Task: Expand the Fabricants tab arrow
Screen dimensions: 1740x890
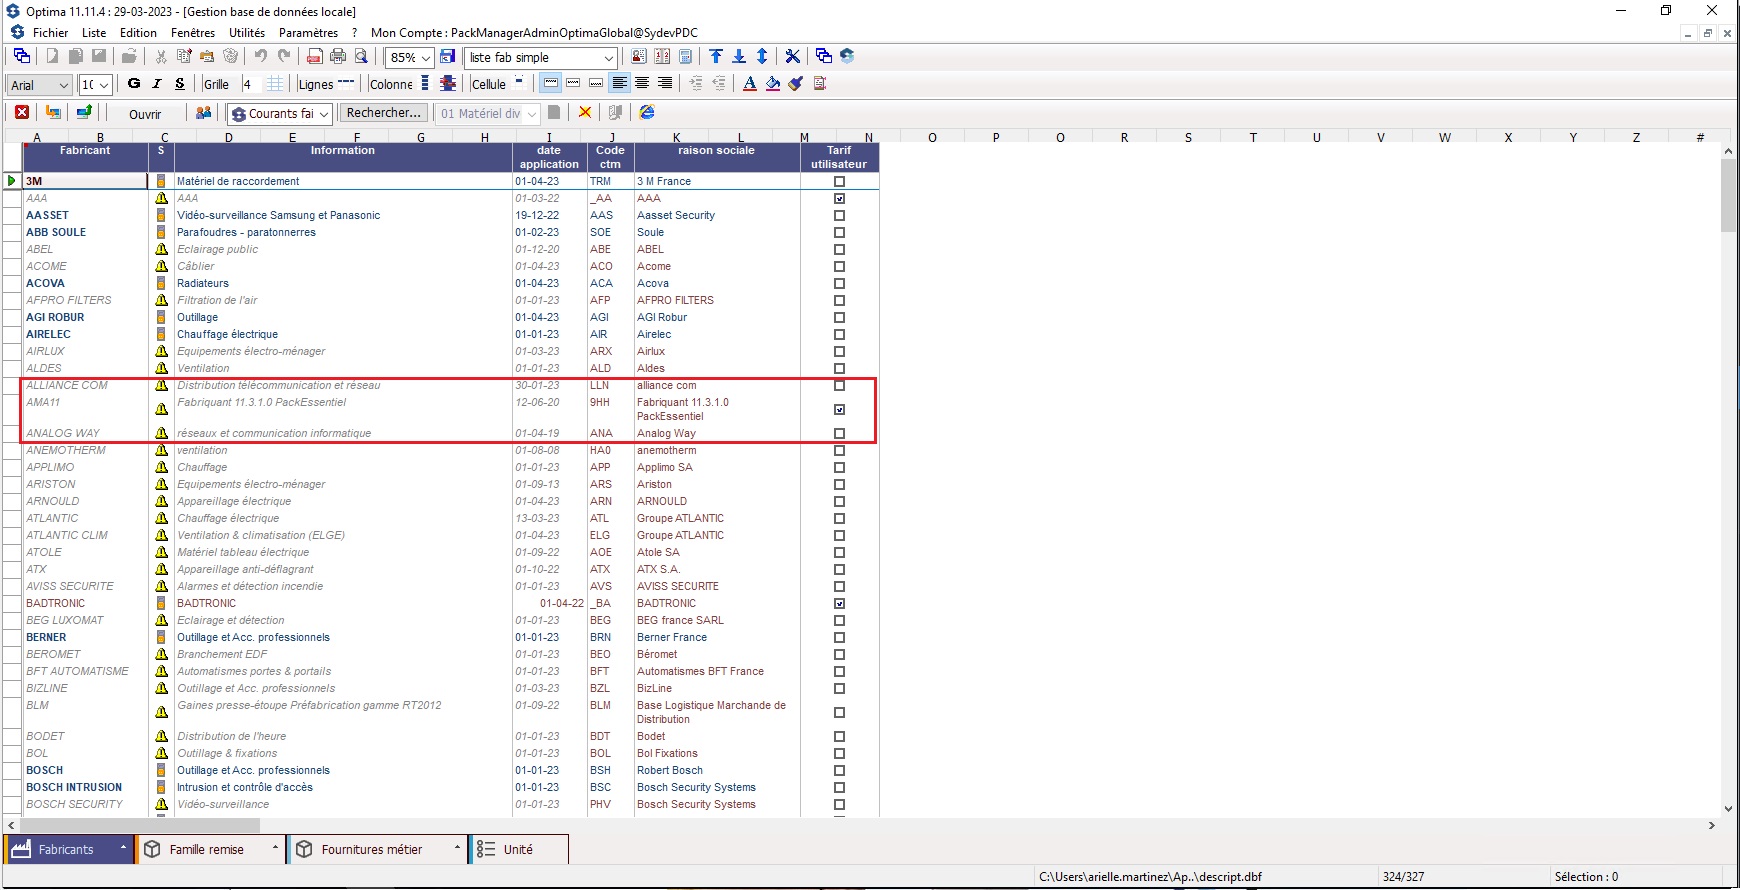Action: pyautogui.click(x=123, y=848)
